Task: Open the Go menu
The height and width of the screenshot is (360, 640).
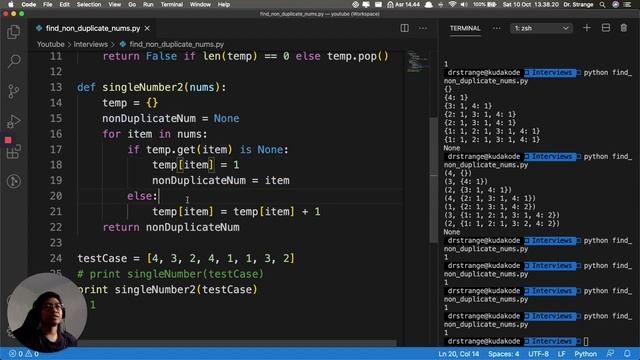Action: [x=132, y=4]
